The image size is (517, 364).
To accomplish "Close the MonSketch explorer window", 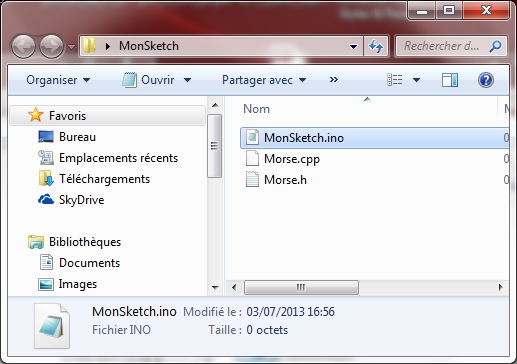I will [486, 11].
